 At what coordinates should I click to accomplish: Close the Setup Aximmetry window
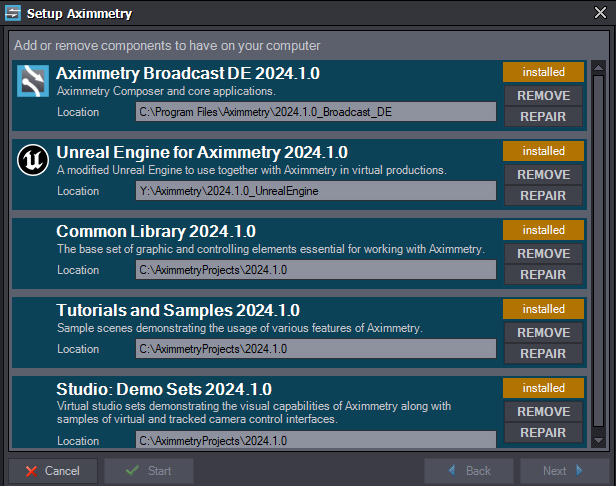tap(599, 14)
